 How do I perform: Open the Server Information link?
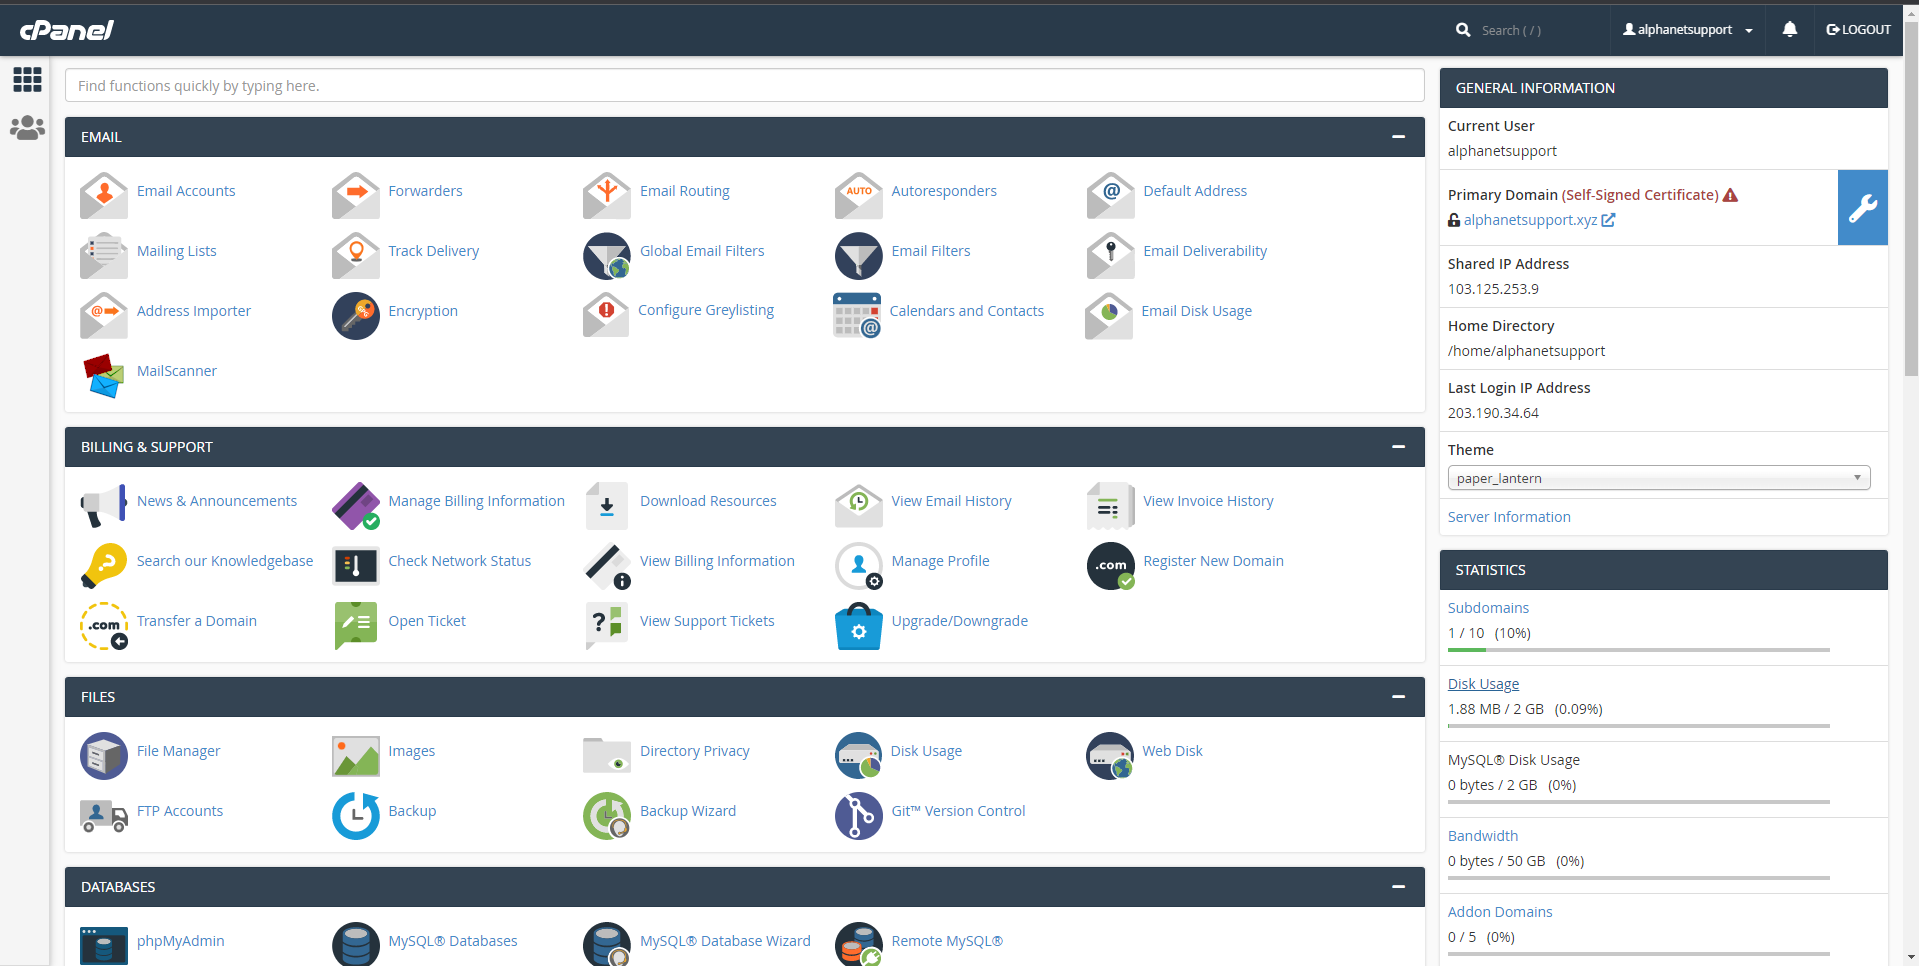[1509, 517]
